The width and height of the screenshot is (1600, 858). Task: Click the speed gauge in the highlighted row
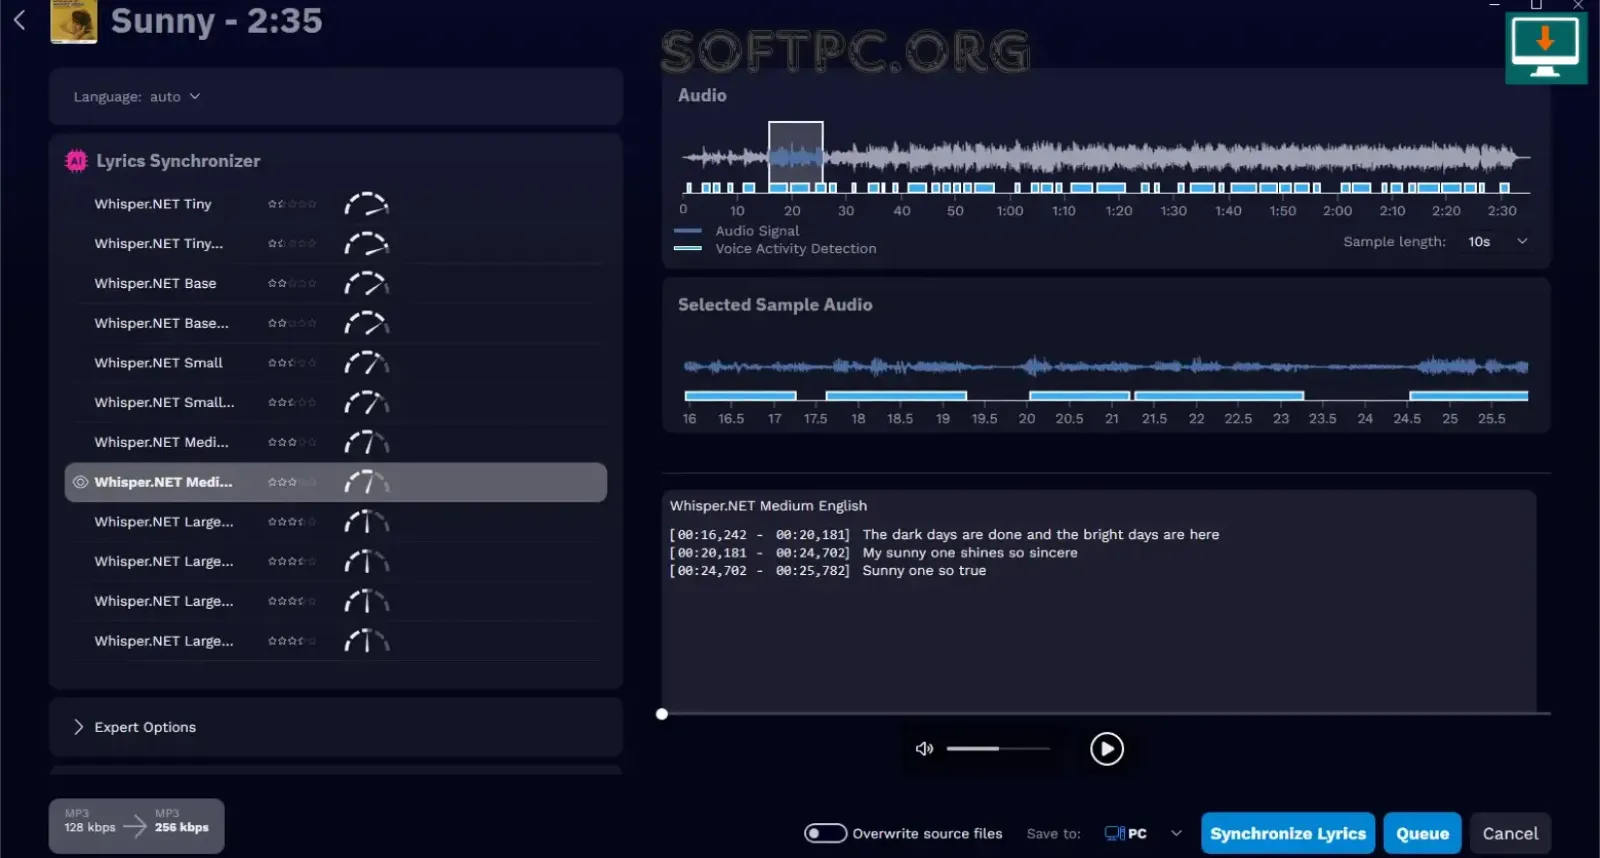coord(367,482)
